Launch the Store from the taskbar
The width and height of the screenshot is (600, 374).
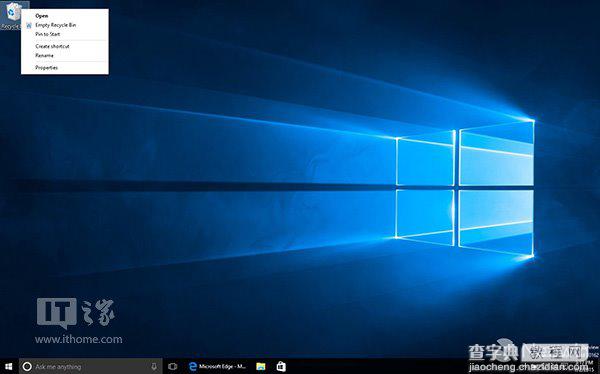coord(281,366)
